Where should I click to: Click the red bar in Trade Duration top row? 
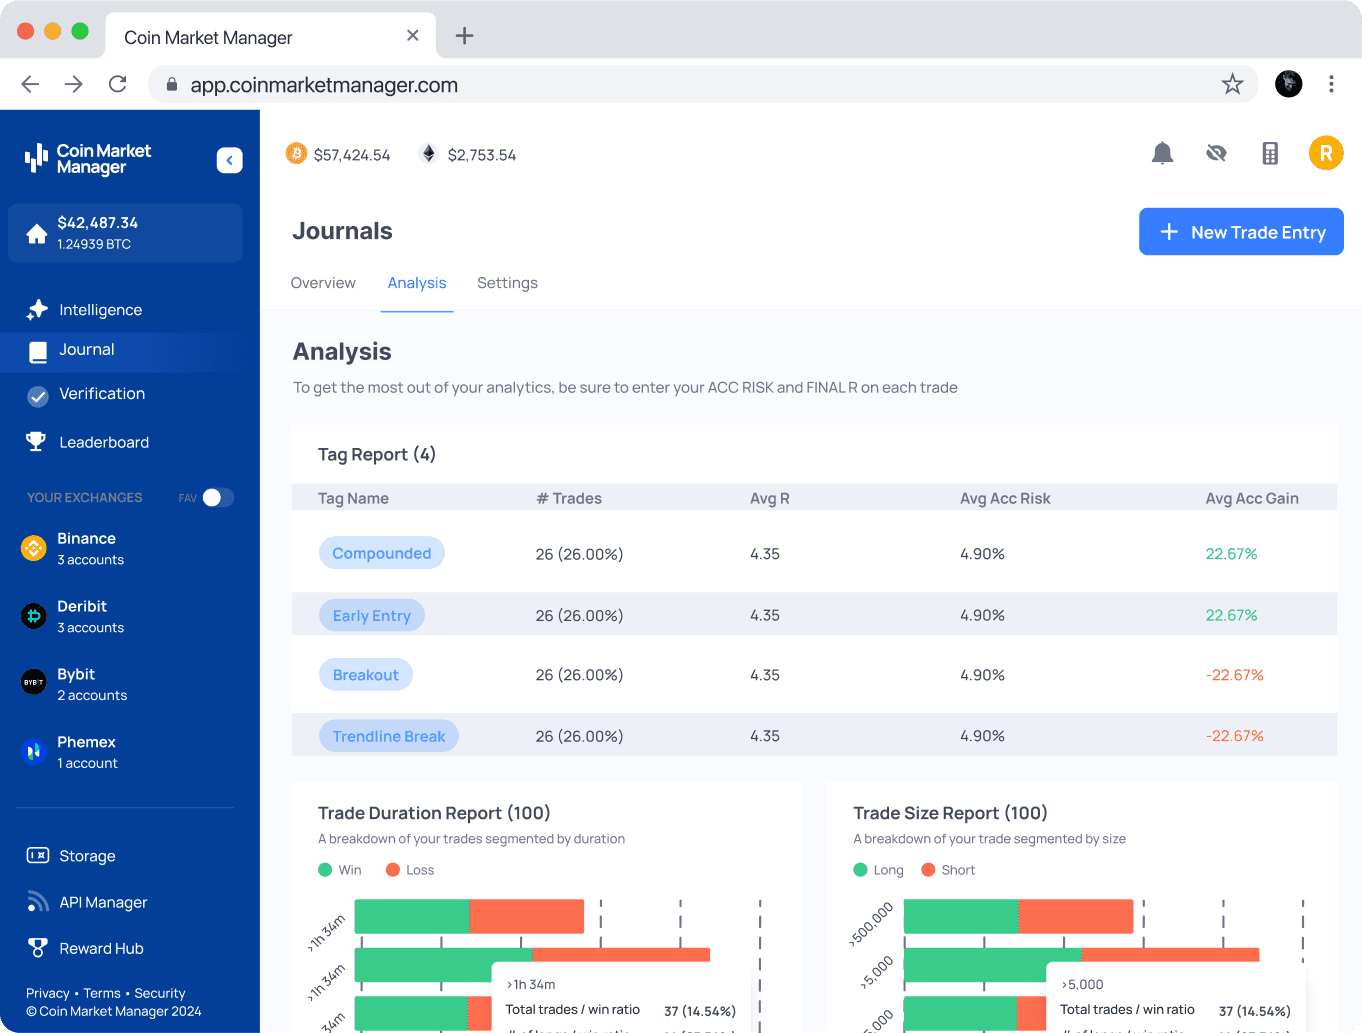[x=526, y=916]
